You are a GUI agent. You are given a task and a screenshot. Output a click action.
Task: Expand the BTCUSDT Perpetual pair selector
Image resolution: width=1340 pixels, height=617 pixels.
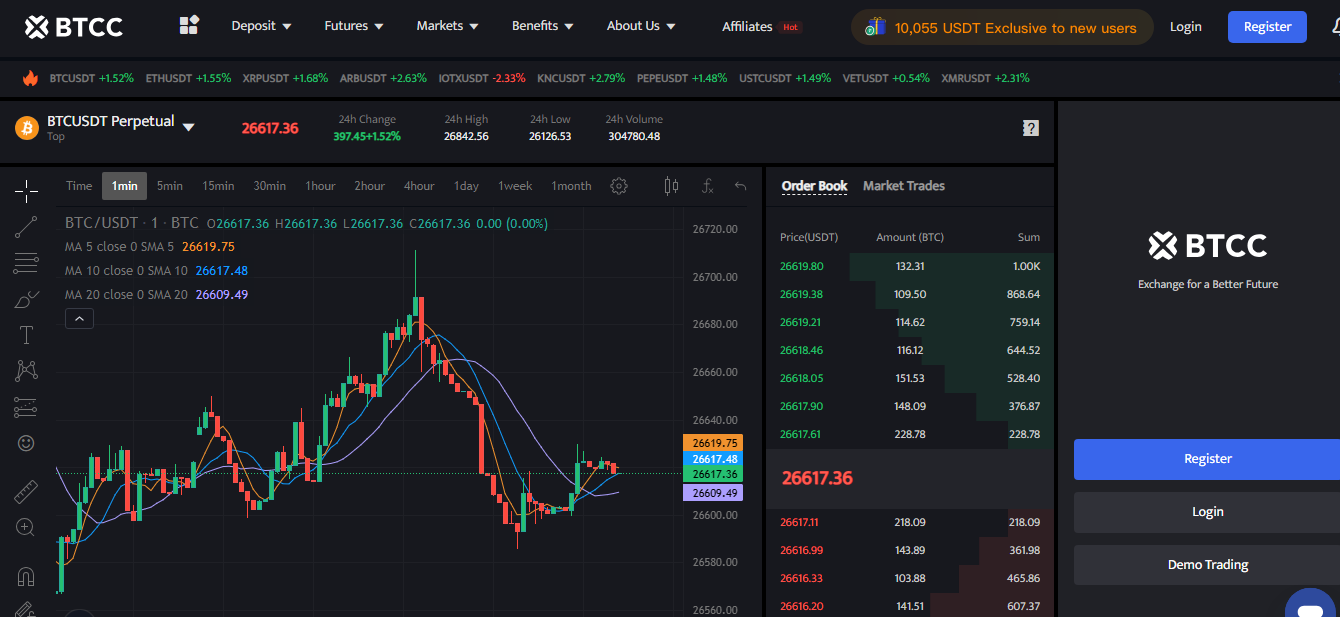[188, 127]
